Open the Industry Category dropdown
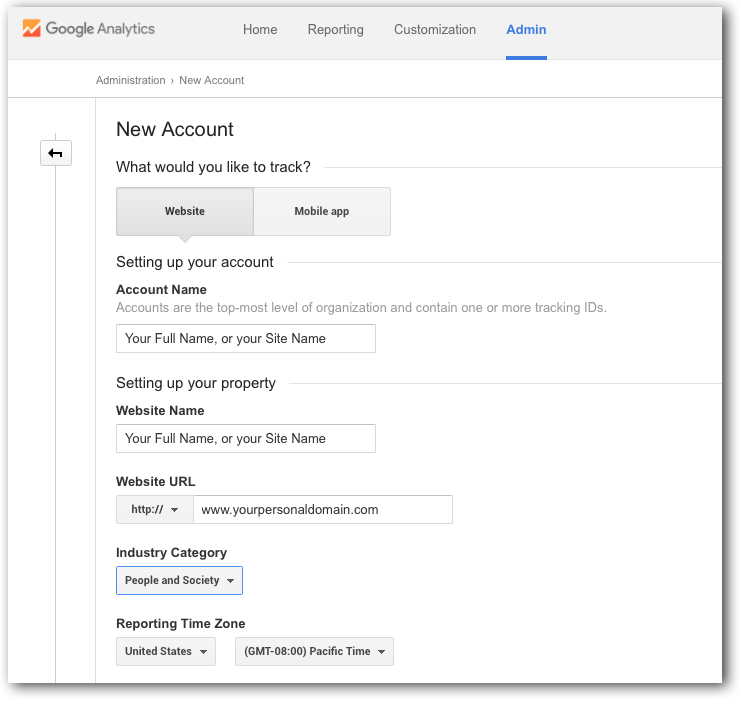 pyautogui.click(x=179, y=580)
